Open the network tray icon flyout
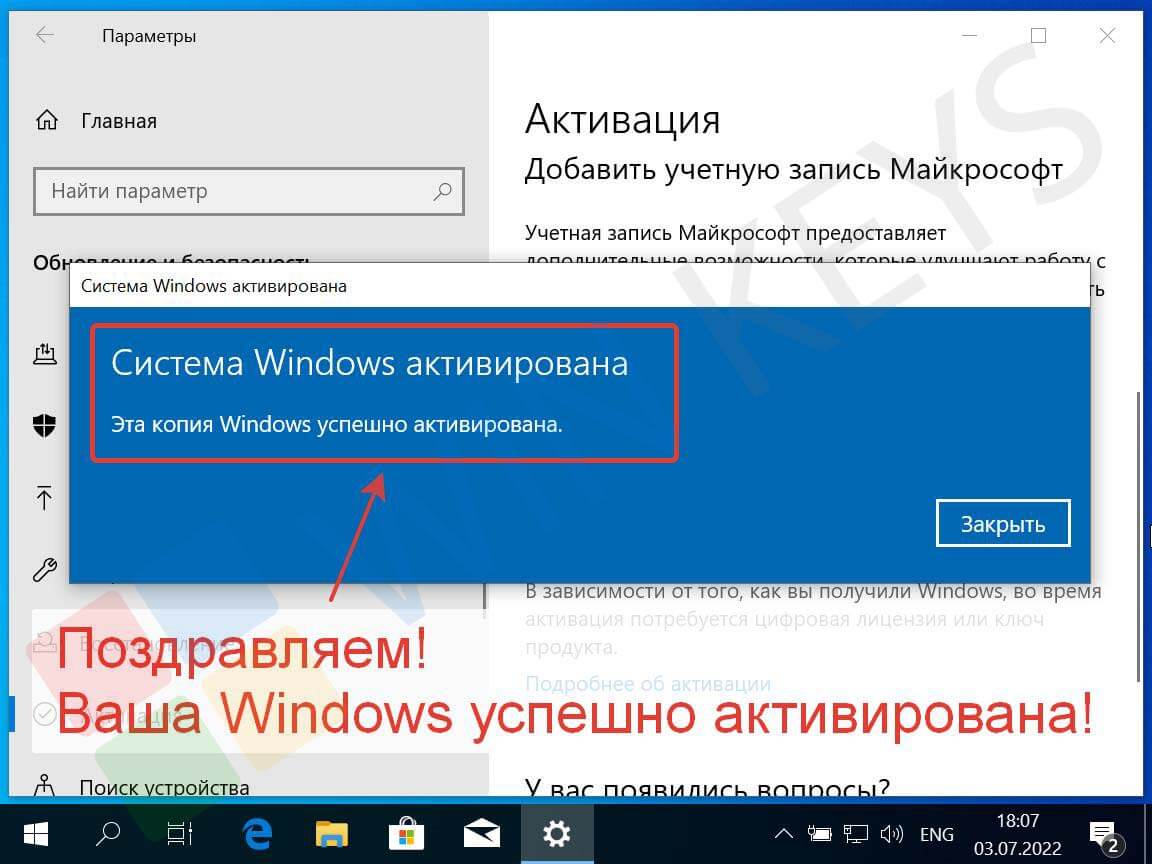The image size is (1152, 864). click(855, 834)
